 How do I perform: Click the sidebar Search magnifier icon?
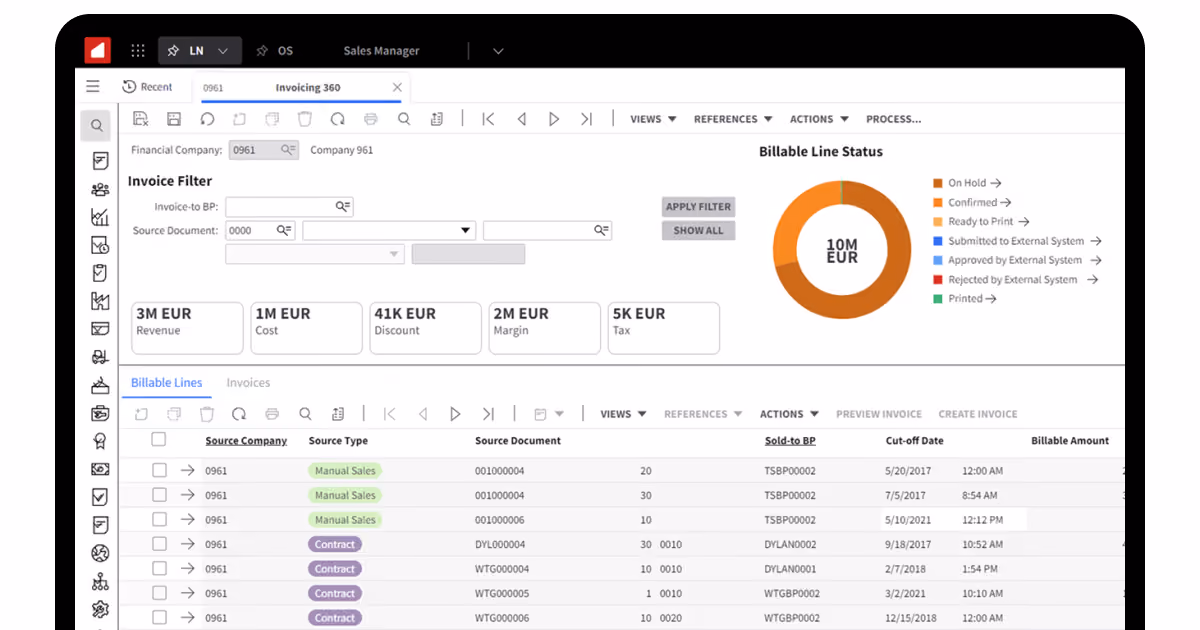point(97,125)
